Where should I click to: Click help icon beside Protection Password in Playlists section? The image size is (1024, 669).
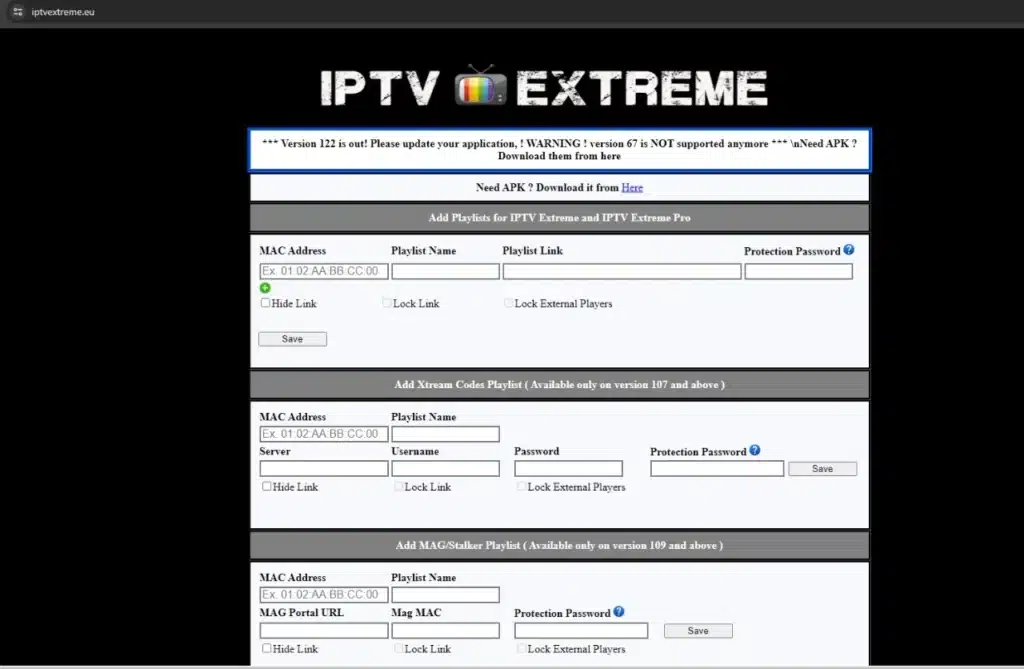[x=849, y=250]
